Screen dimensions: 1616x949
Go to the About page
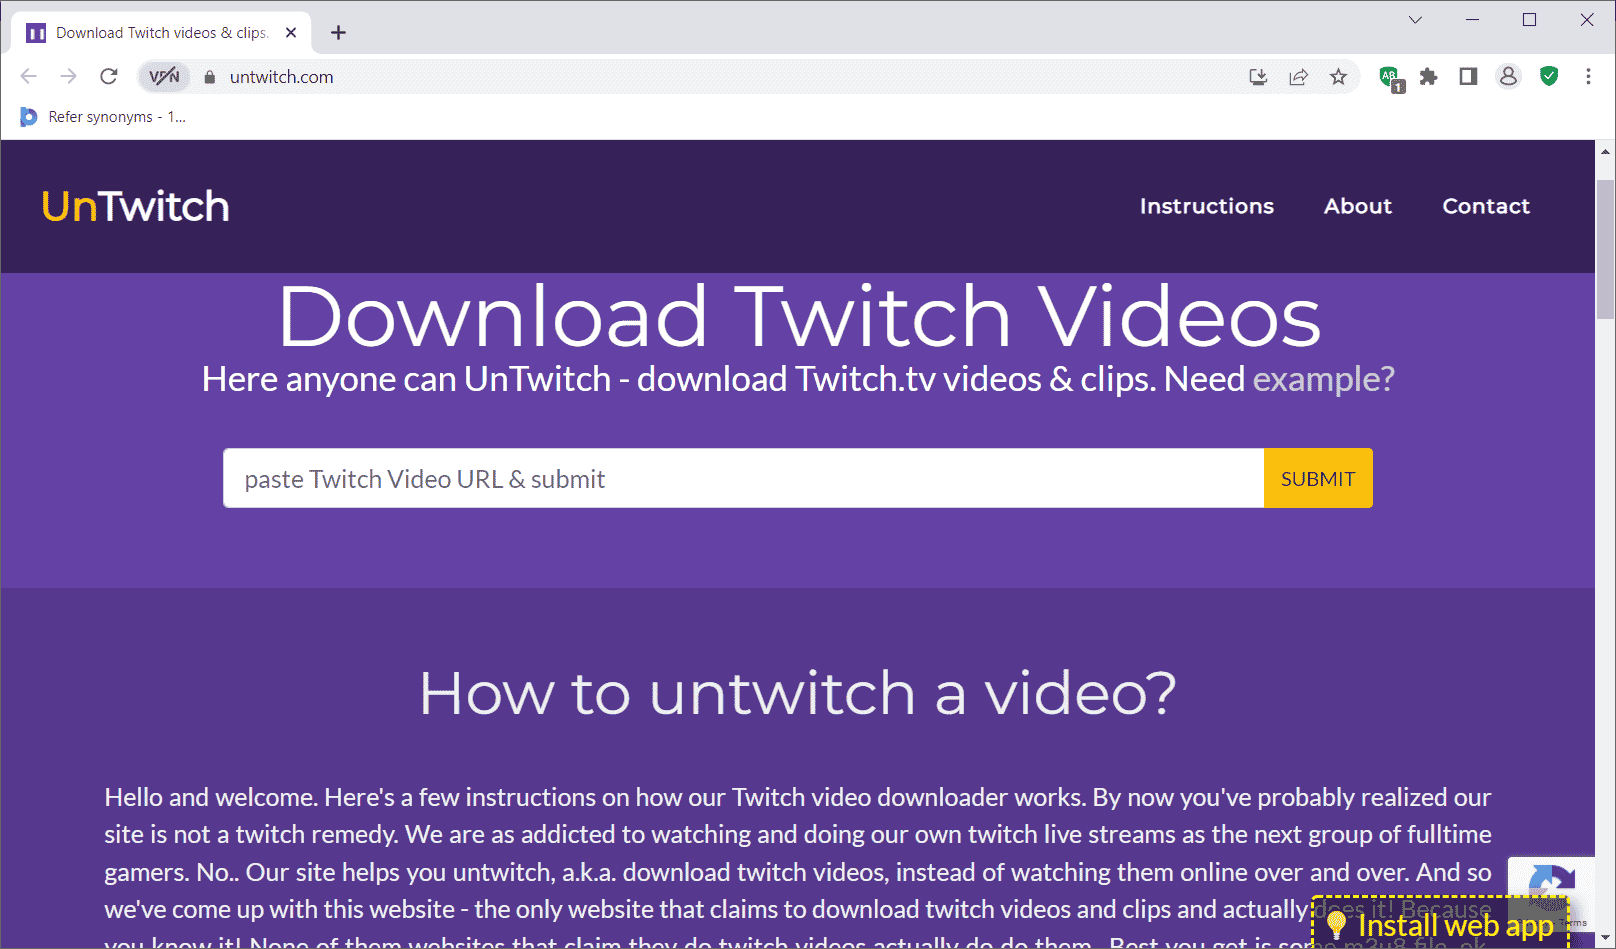[1357, 206]
